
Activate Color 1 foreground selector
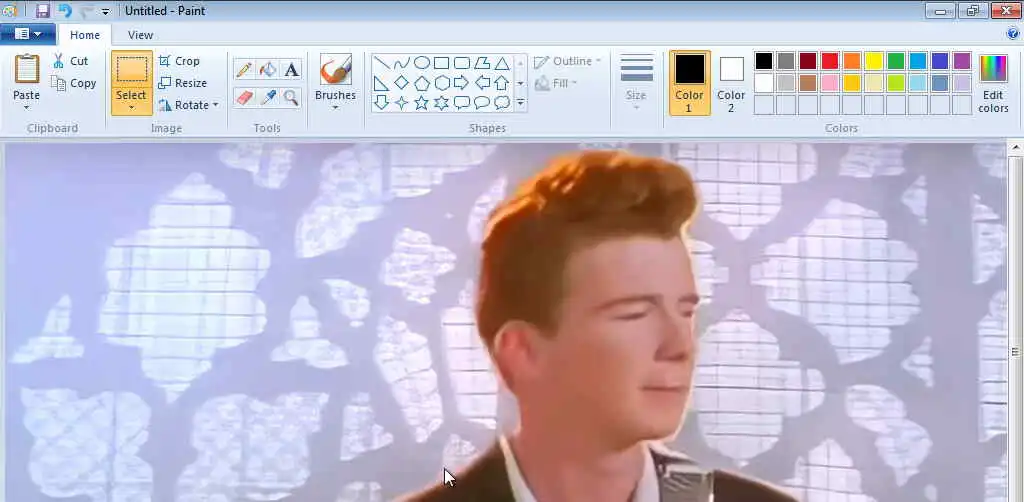[x=690, y=83]
